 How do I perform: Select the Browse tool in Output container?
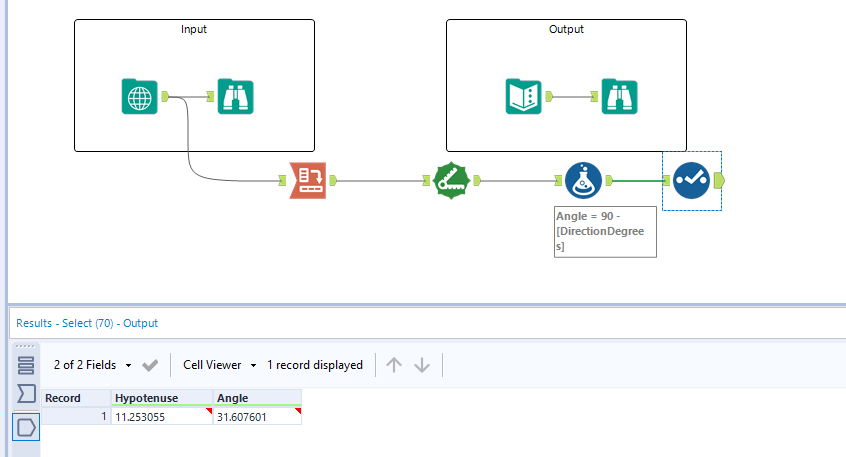pyautogui.click(x=619, y=97)
